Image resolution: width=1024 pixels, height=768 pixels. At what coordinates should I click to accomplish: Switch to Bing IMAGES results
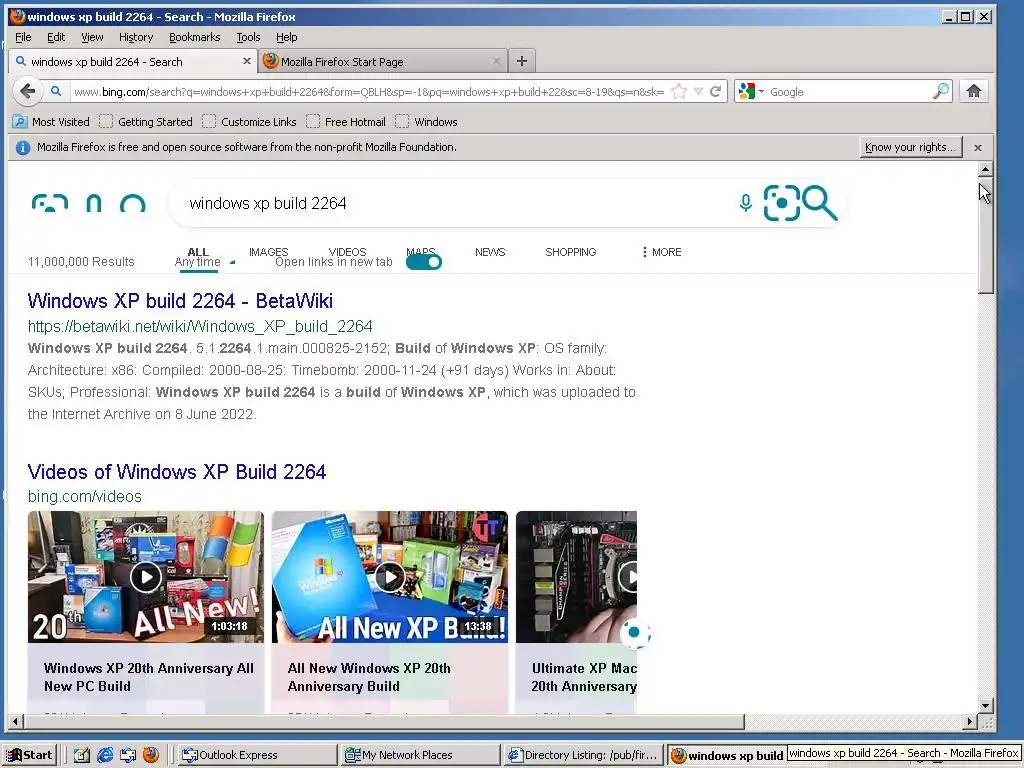(268, 251)
